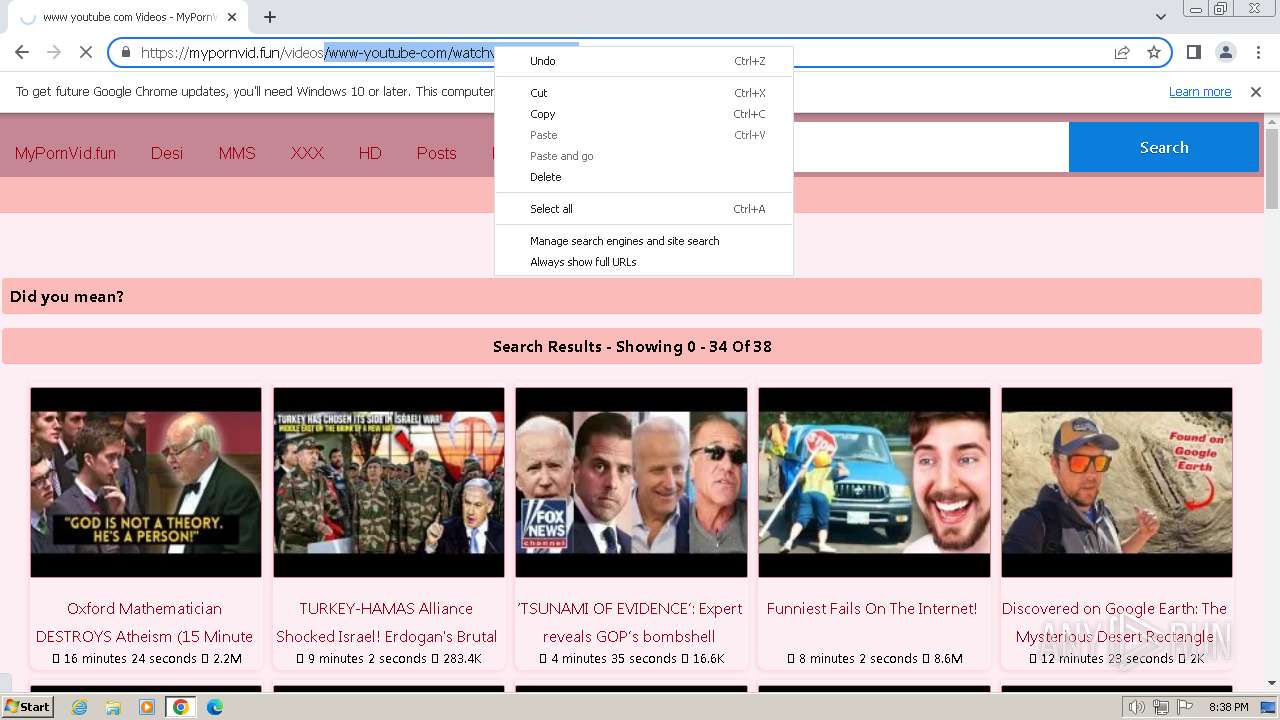Launch Internet Explorer from taskbar
The width and height of the screenshot is (1280, 720).
click(79, 707)
